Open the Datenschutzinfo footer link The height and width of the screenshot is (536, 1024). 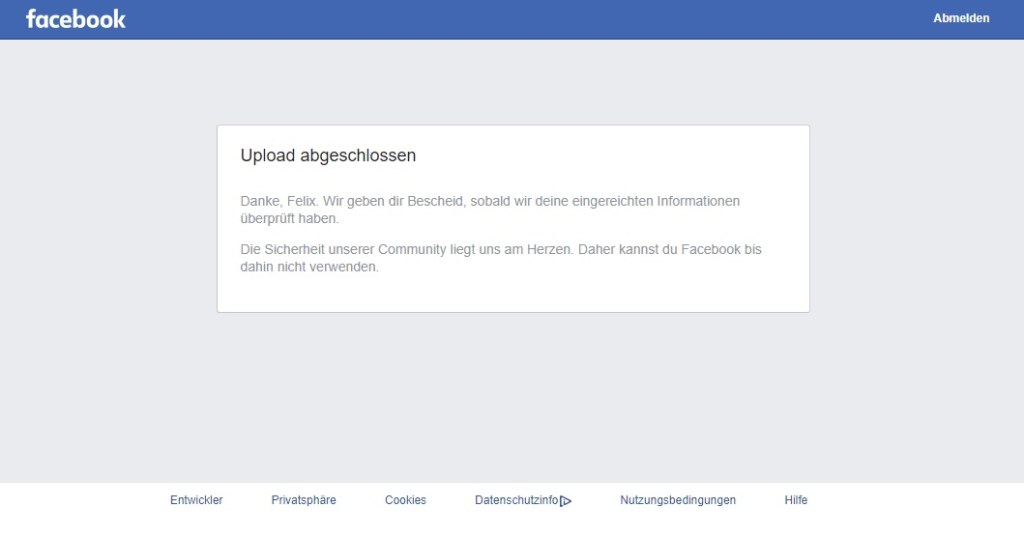(x=516, y=500)
